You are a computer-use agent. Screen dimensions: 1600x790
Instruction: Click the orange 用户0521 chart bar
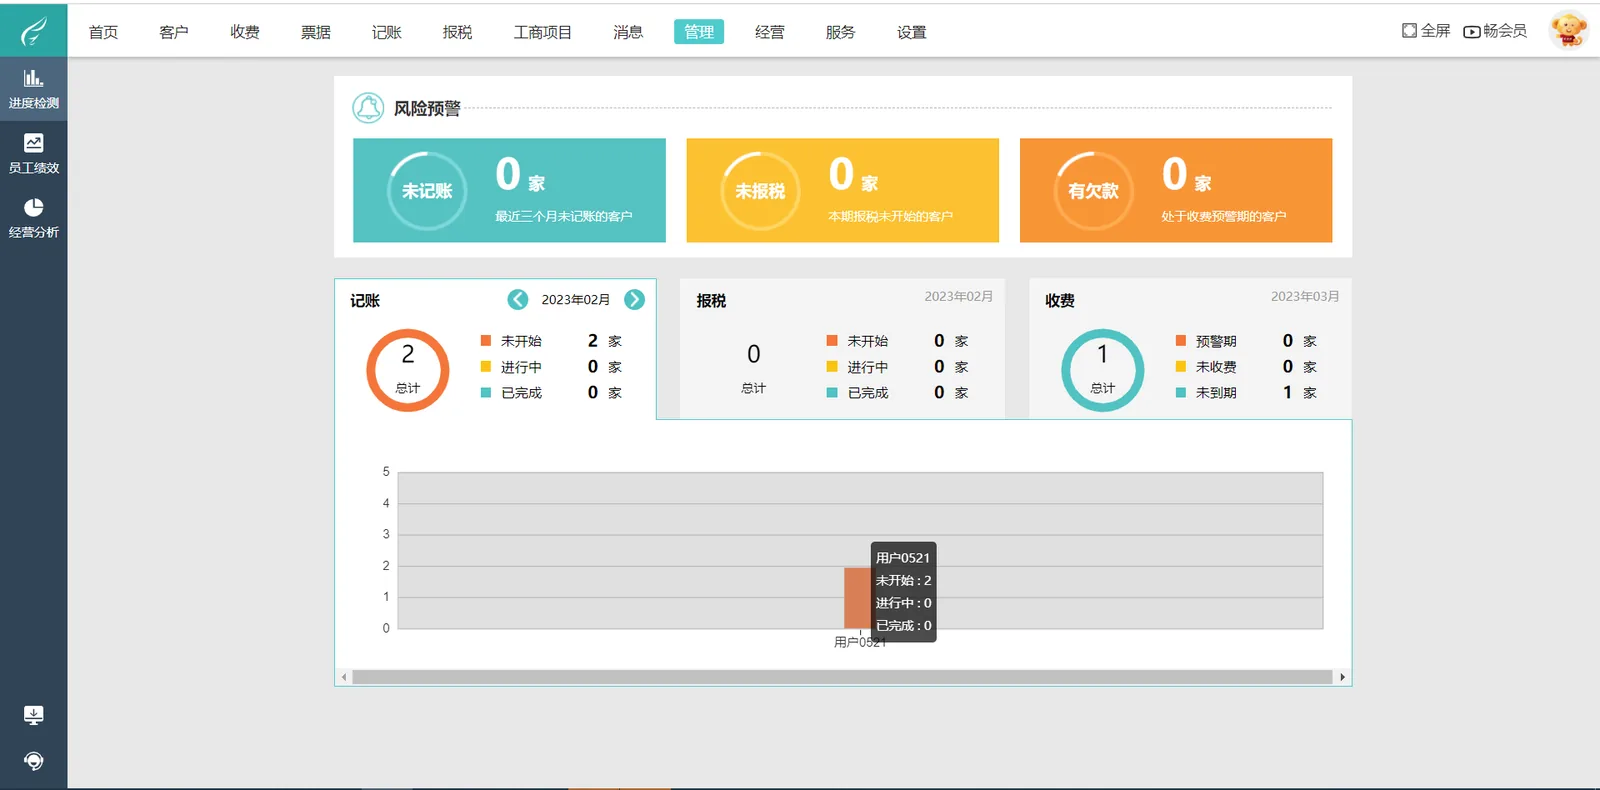[x=858, y=598]
